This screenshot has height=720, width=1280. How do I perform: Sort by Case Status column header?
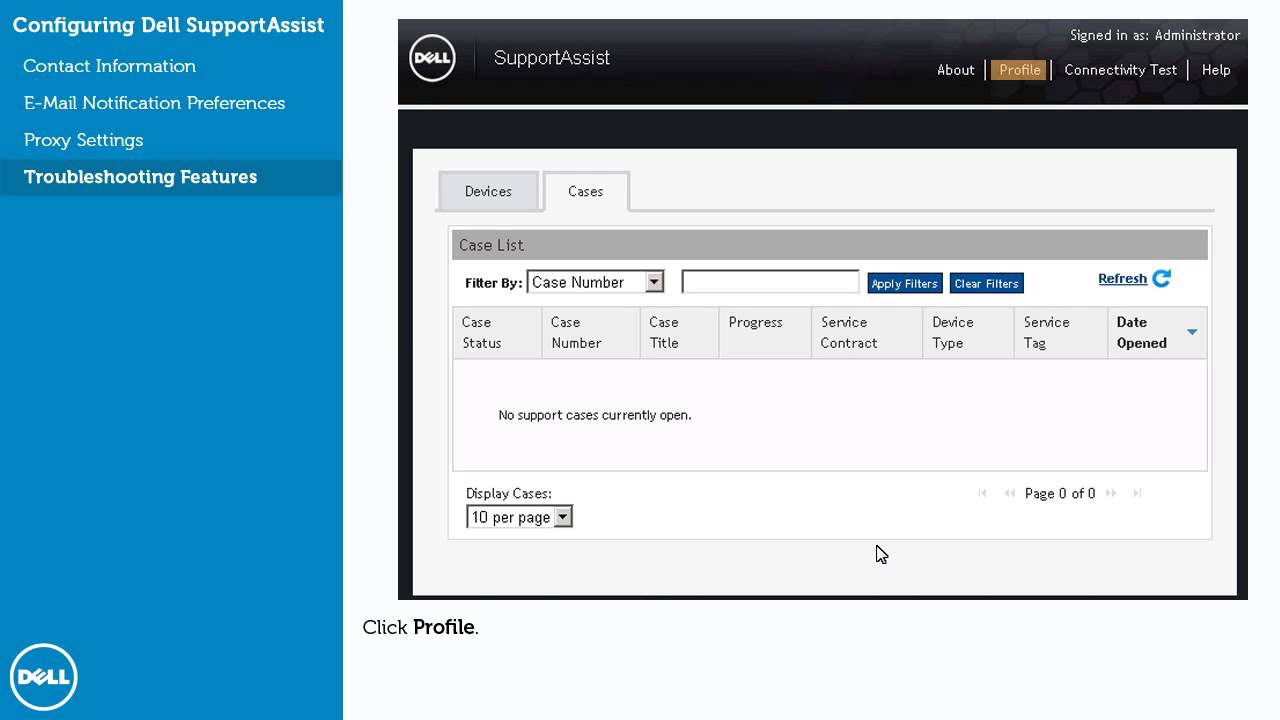[497, 332]
